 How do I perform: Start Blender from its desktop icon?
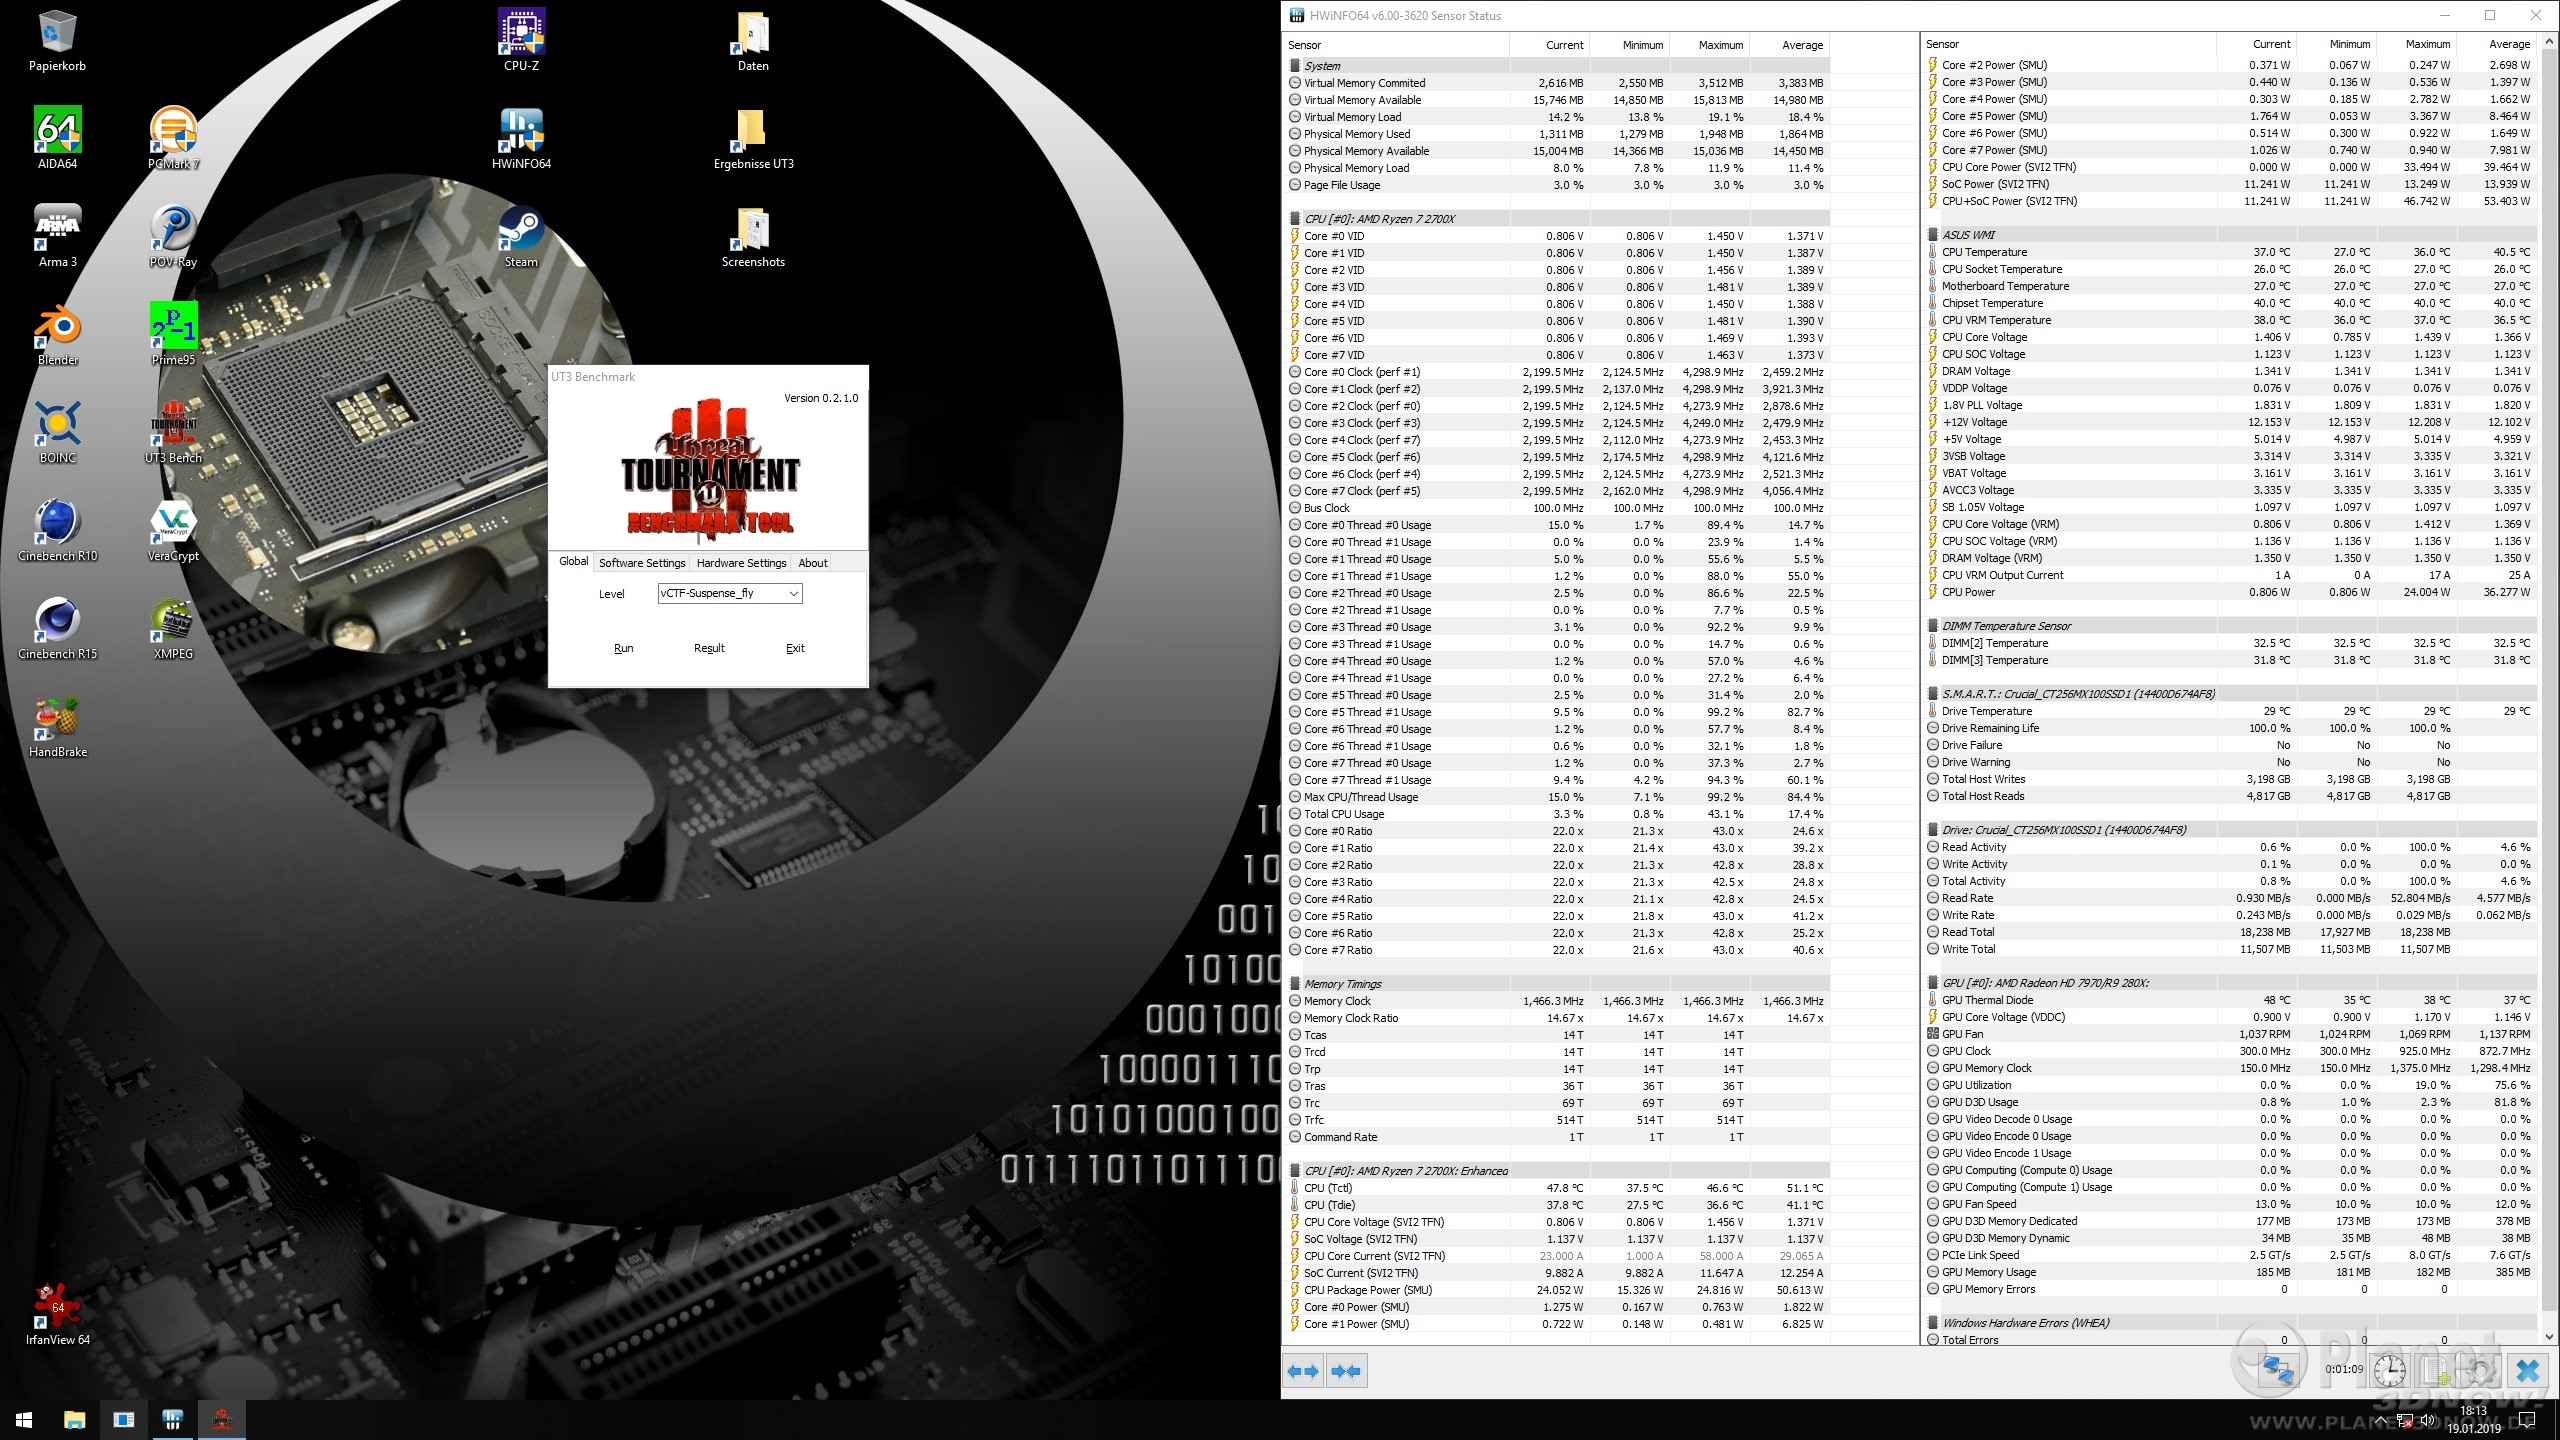coord(57,335)
